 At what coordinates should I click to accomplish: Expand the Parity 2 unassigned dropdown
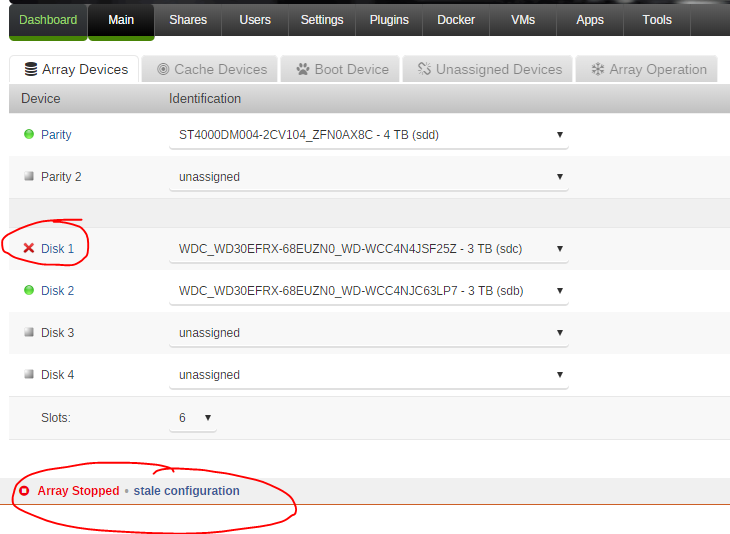pos(369,177)
